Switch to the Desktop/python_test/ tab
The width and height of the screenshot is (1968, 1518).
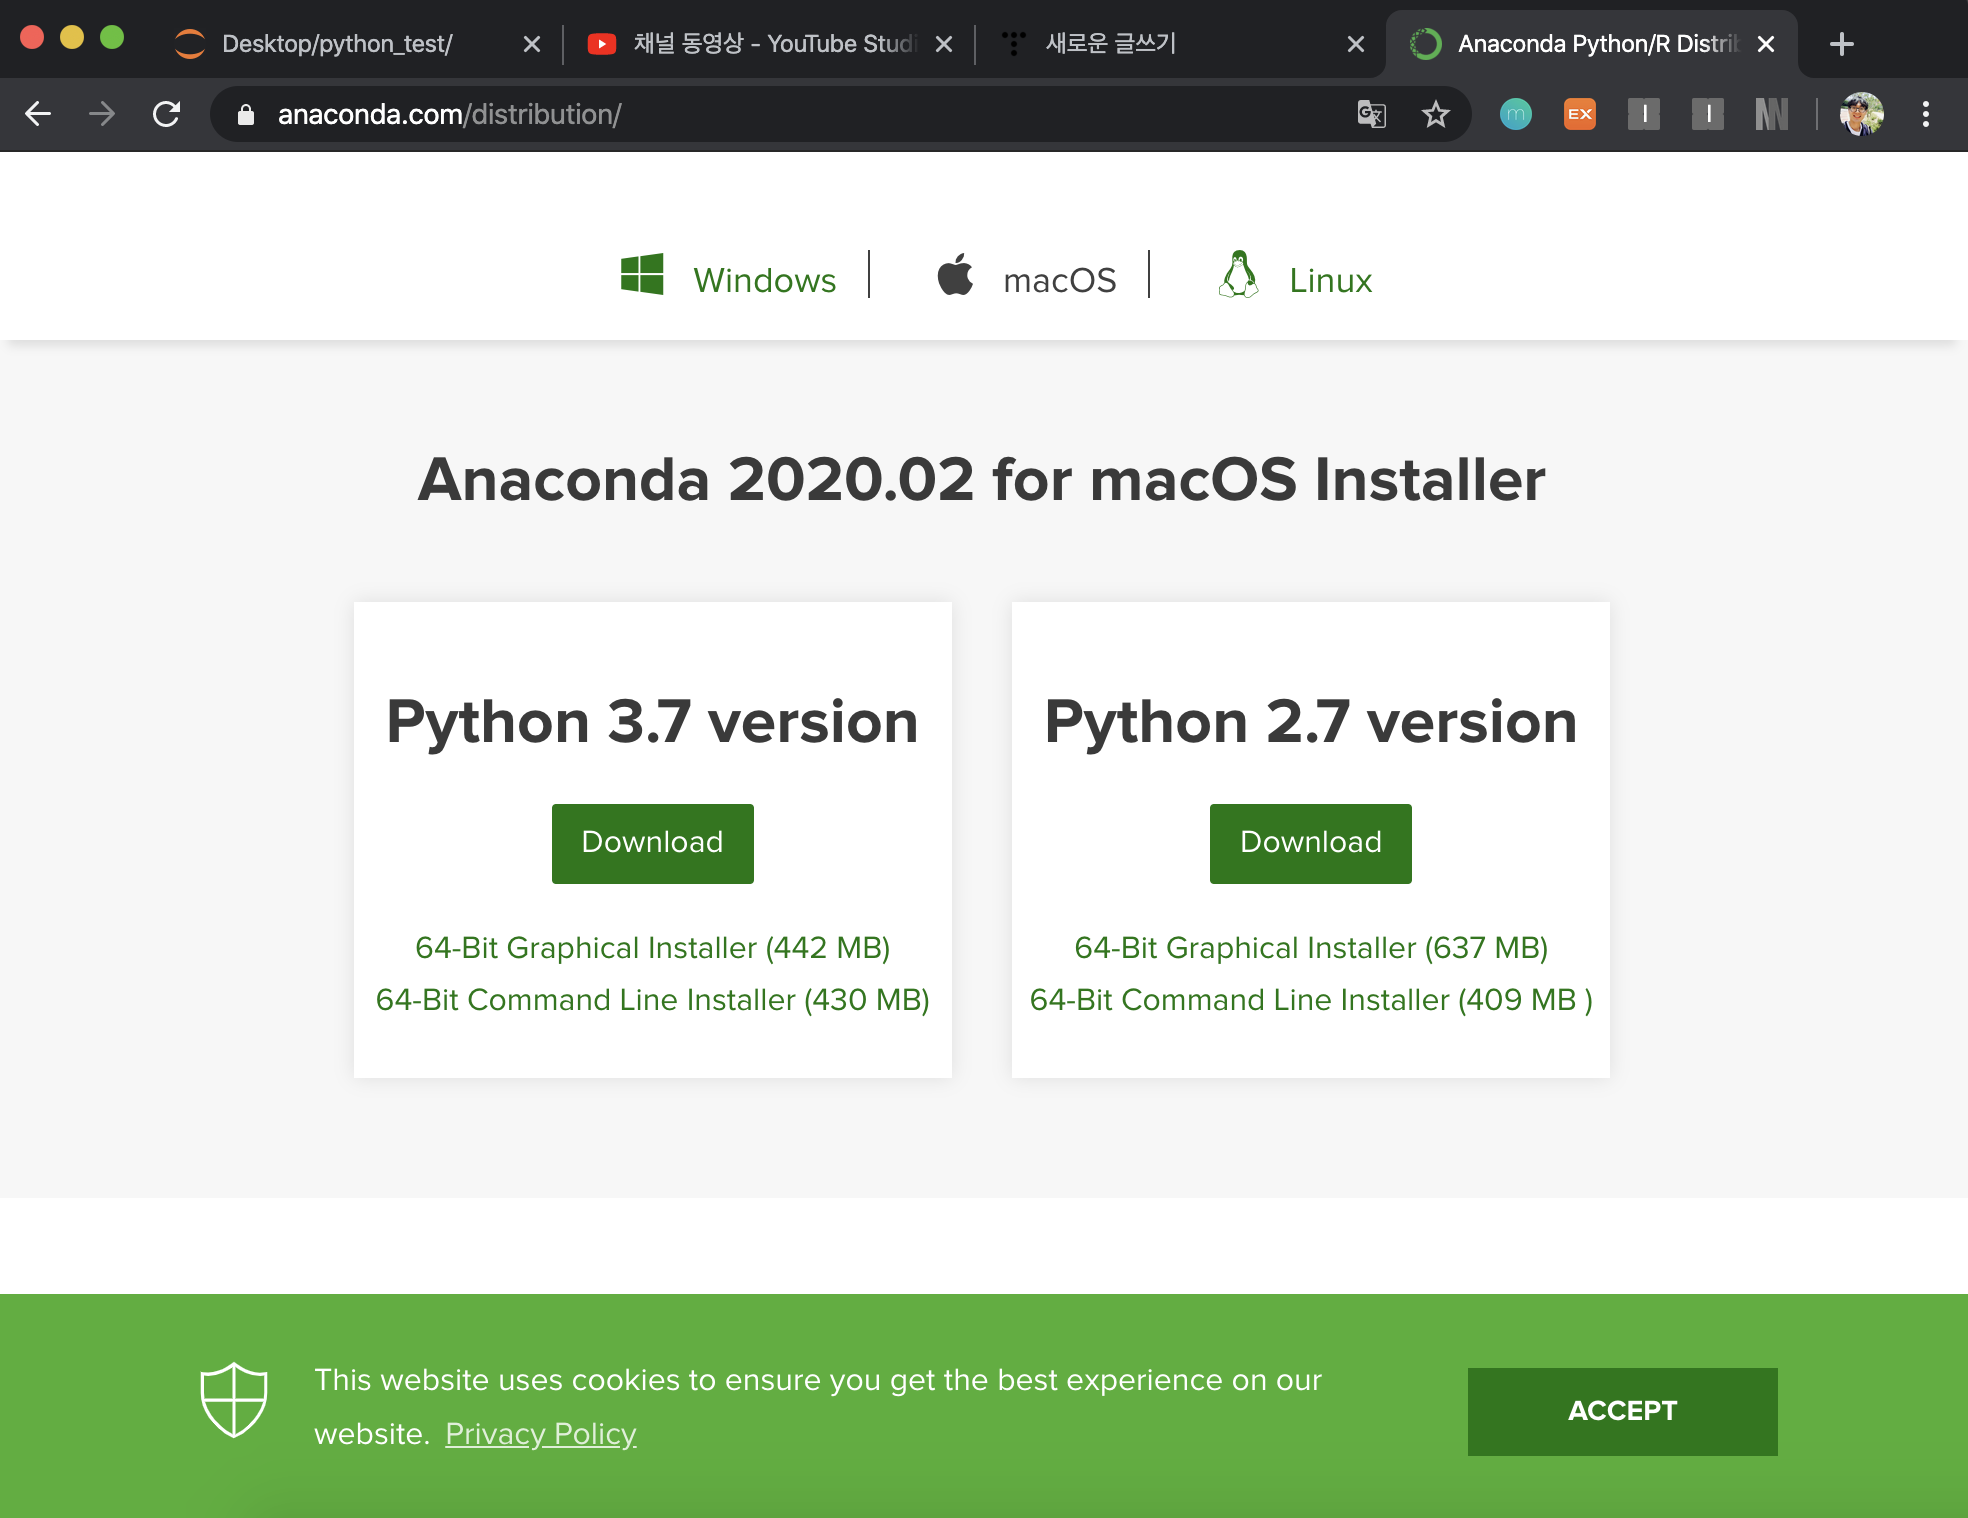[x=337, y=44]
